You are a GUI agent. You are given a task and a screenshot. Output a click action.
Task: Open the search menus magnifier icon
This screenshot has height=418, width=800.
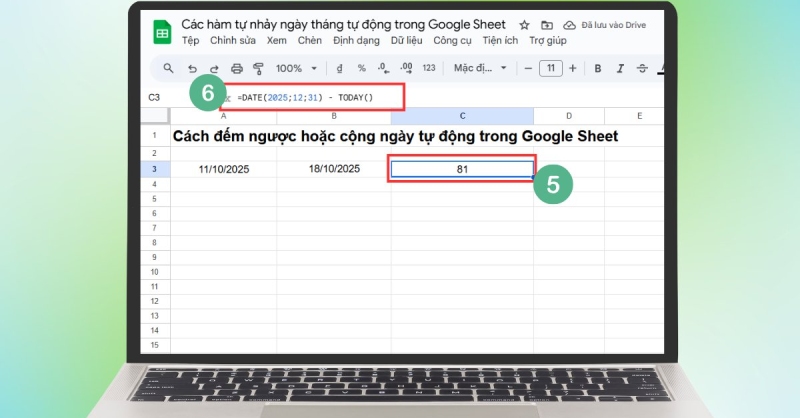pyautogui.click(x=168, y=68)
